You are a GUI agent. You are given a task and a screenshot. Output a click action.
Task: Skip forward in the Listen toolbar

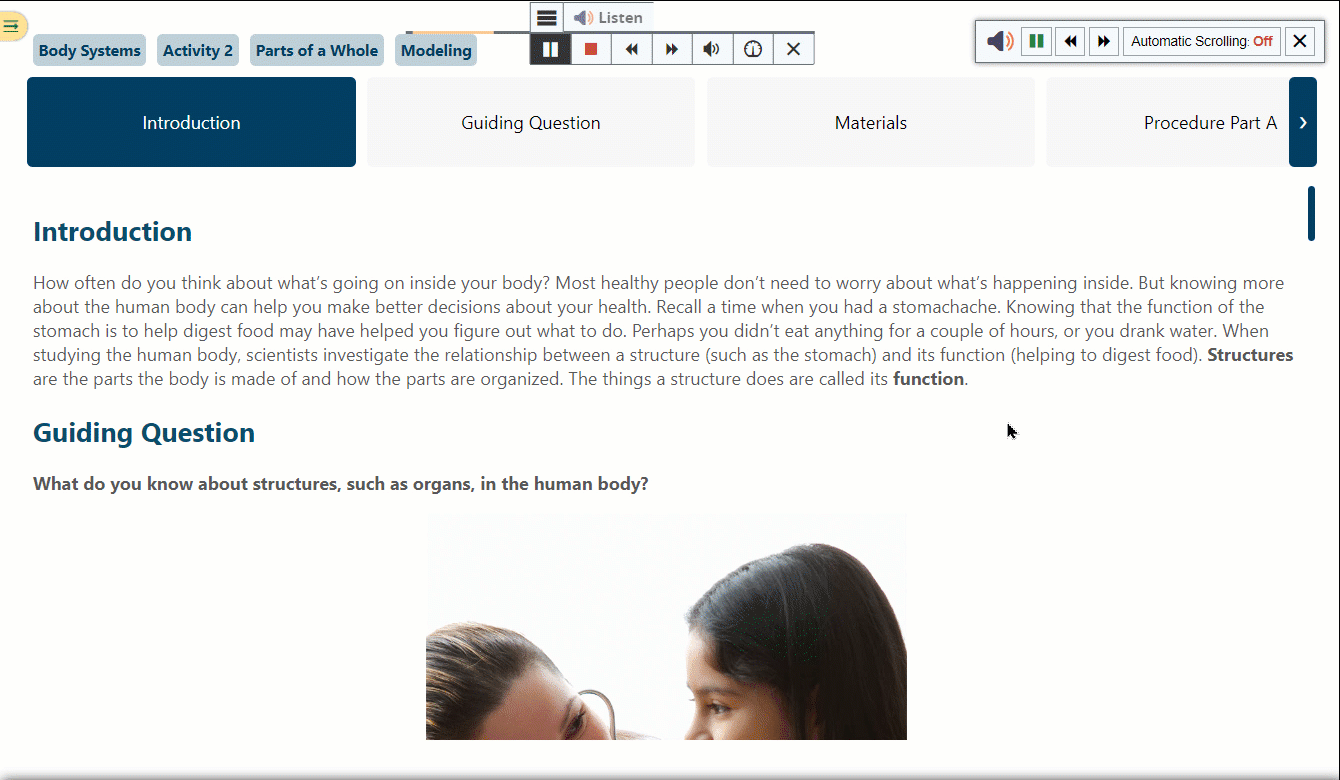pos(672,49)
